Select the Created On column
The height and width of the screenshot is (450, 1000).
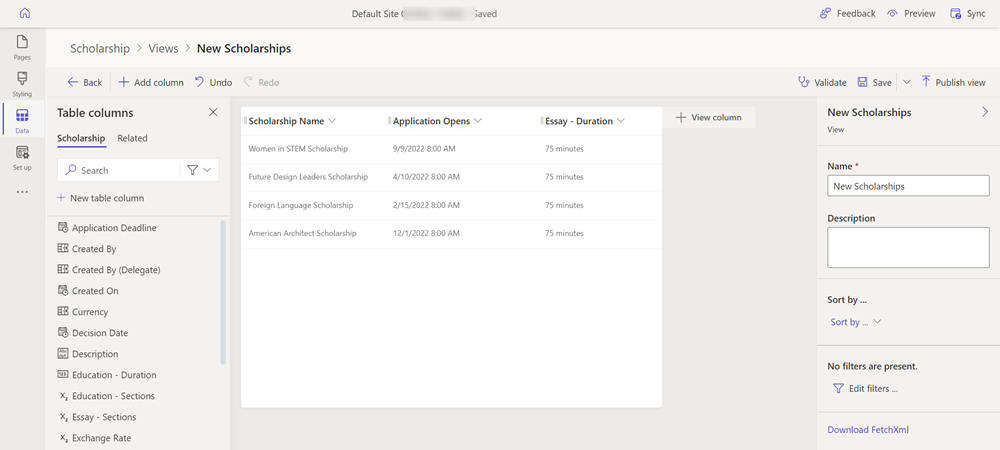point(88,291)
